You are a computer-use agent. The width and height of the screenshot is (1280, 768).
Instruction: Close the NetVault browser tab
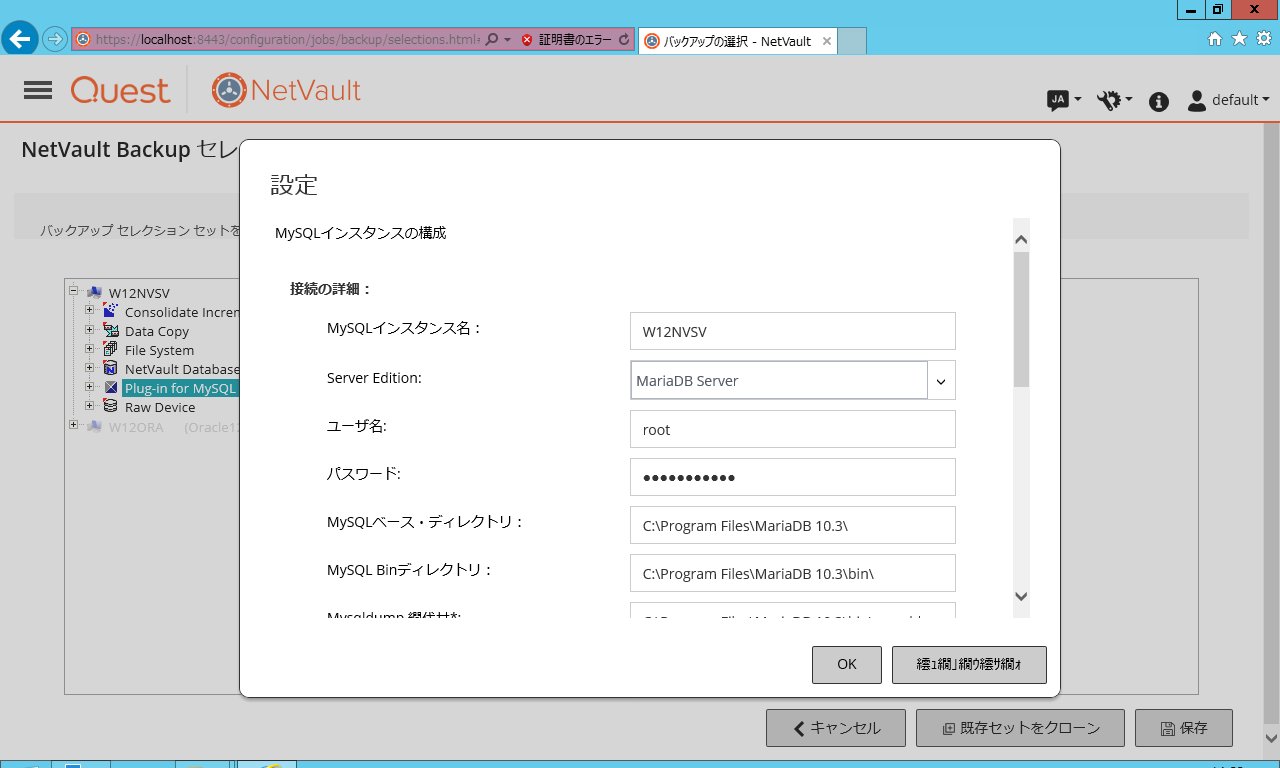(826, 41)
